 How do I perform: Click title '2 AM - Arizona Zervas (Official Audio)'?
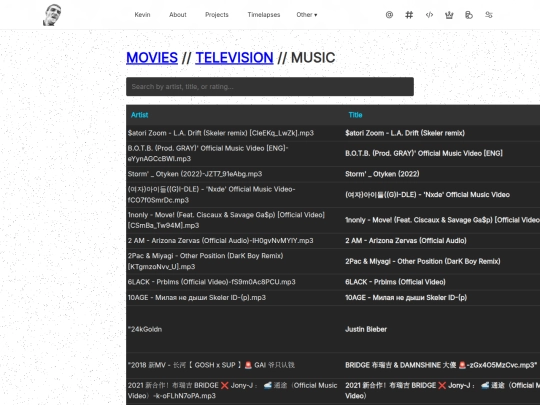coord(406,241)
